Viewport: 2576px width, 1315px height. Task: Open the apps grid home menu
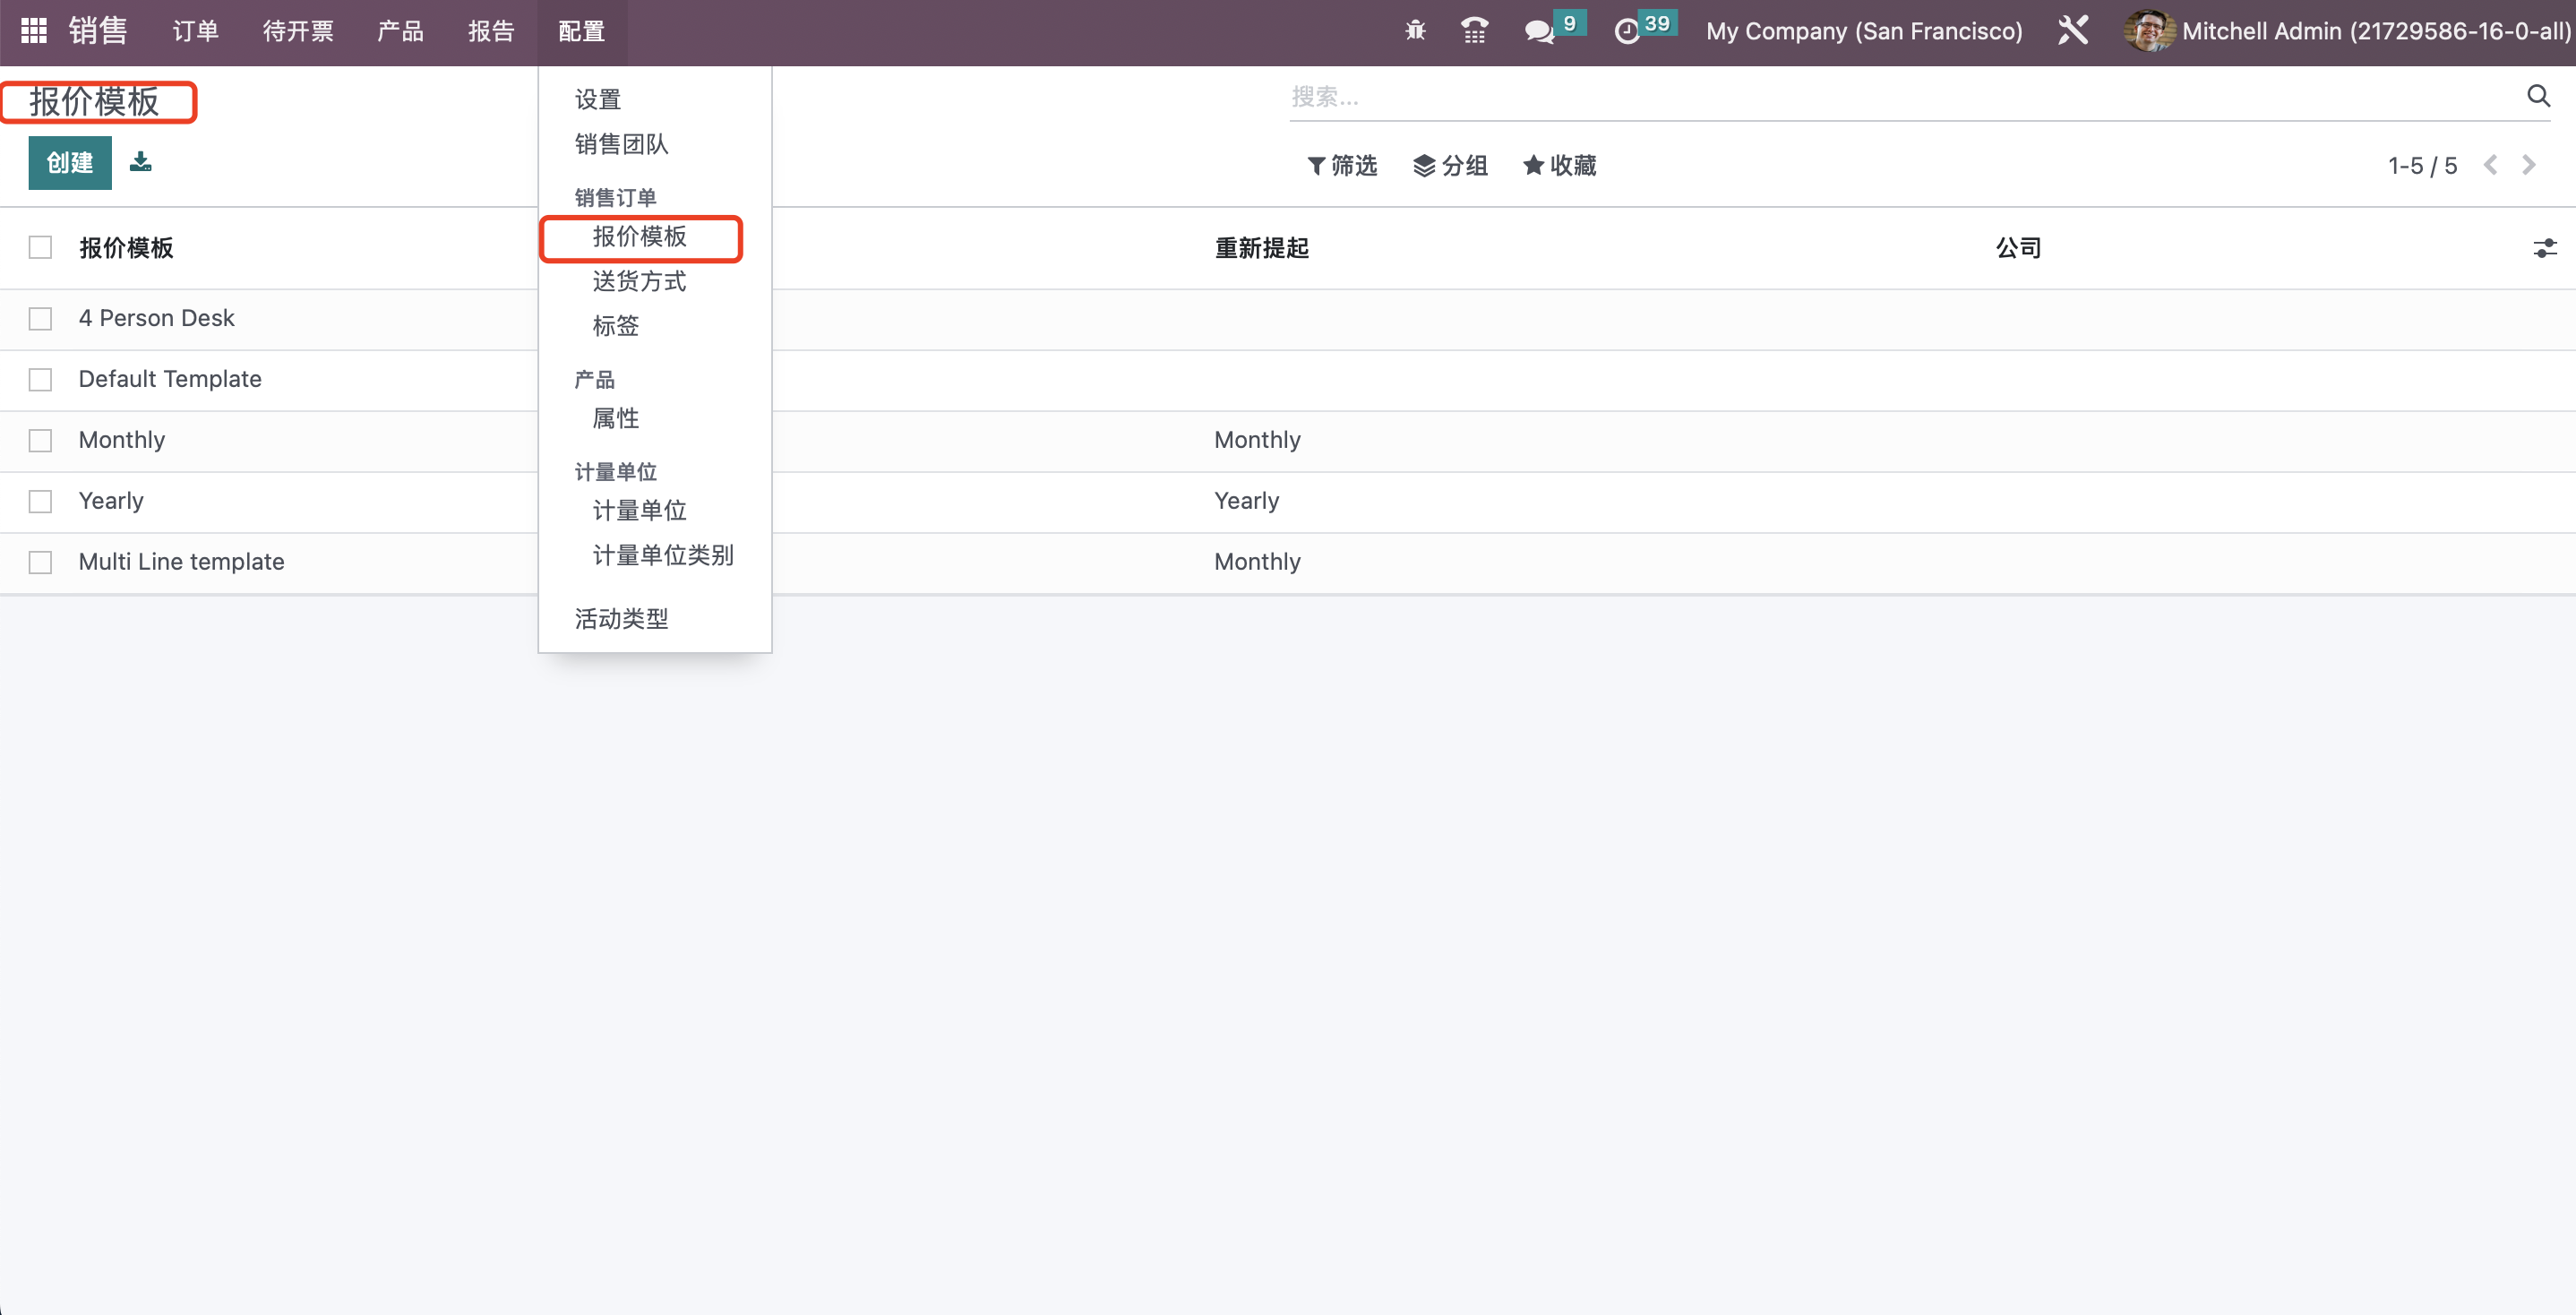(34, 31)
